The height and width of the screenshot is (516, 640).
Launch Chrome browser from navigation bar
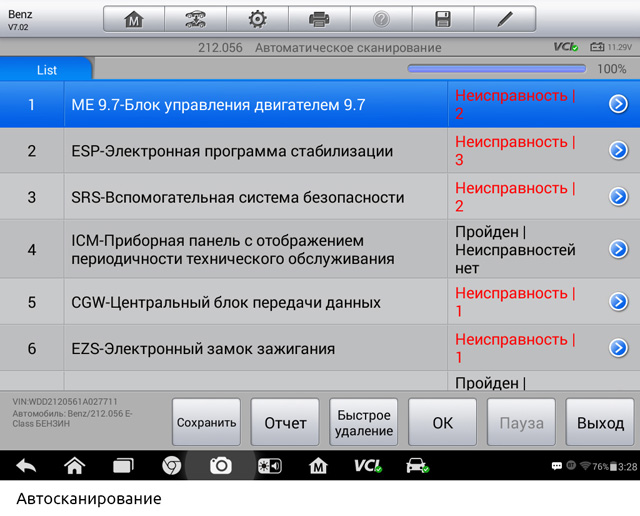click(172, 466)
